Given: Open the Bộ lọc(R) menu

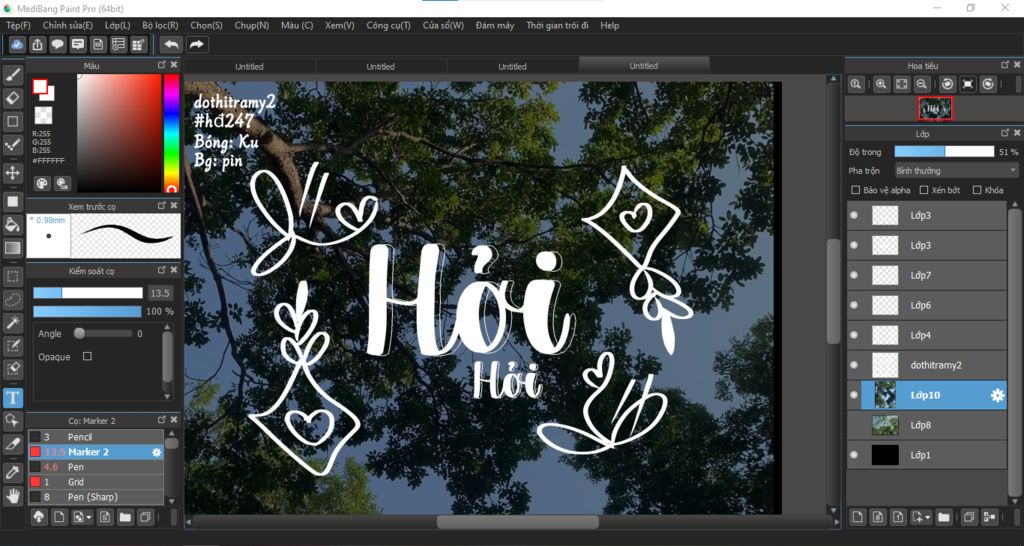Looking at the screenshot, I should (x=160, y=25).
